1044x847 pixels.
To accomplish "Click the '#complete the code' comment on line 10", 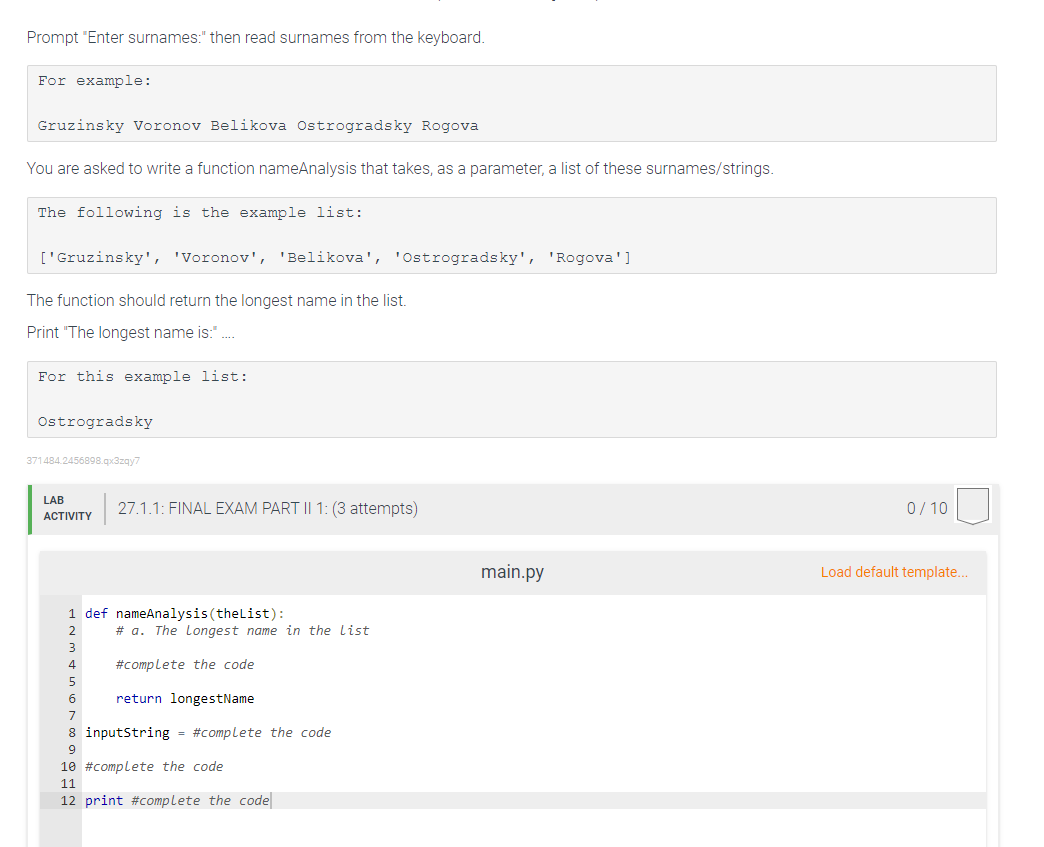I will pos(154,766).
